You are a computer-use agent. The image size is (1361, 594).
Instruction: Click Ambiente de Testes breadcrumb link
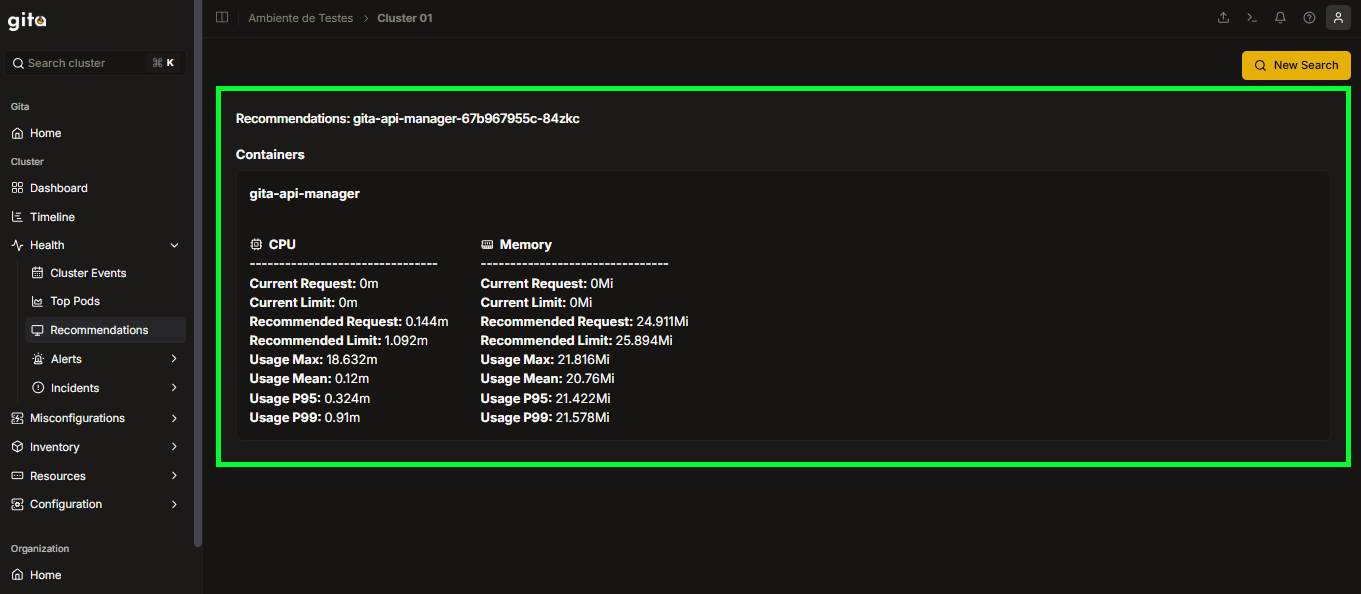tap(300, 18)
